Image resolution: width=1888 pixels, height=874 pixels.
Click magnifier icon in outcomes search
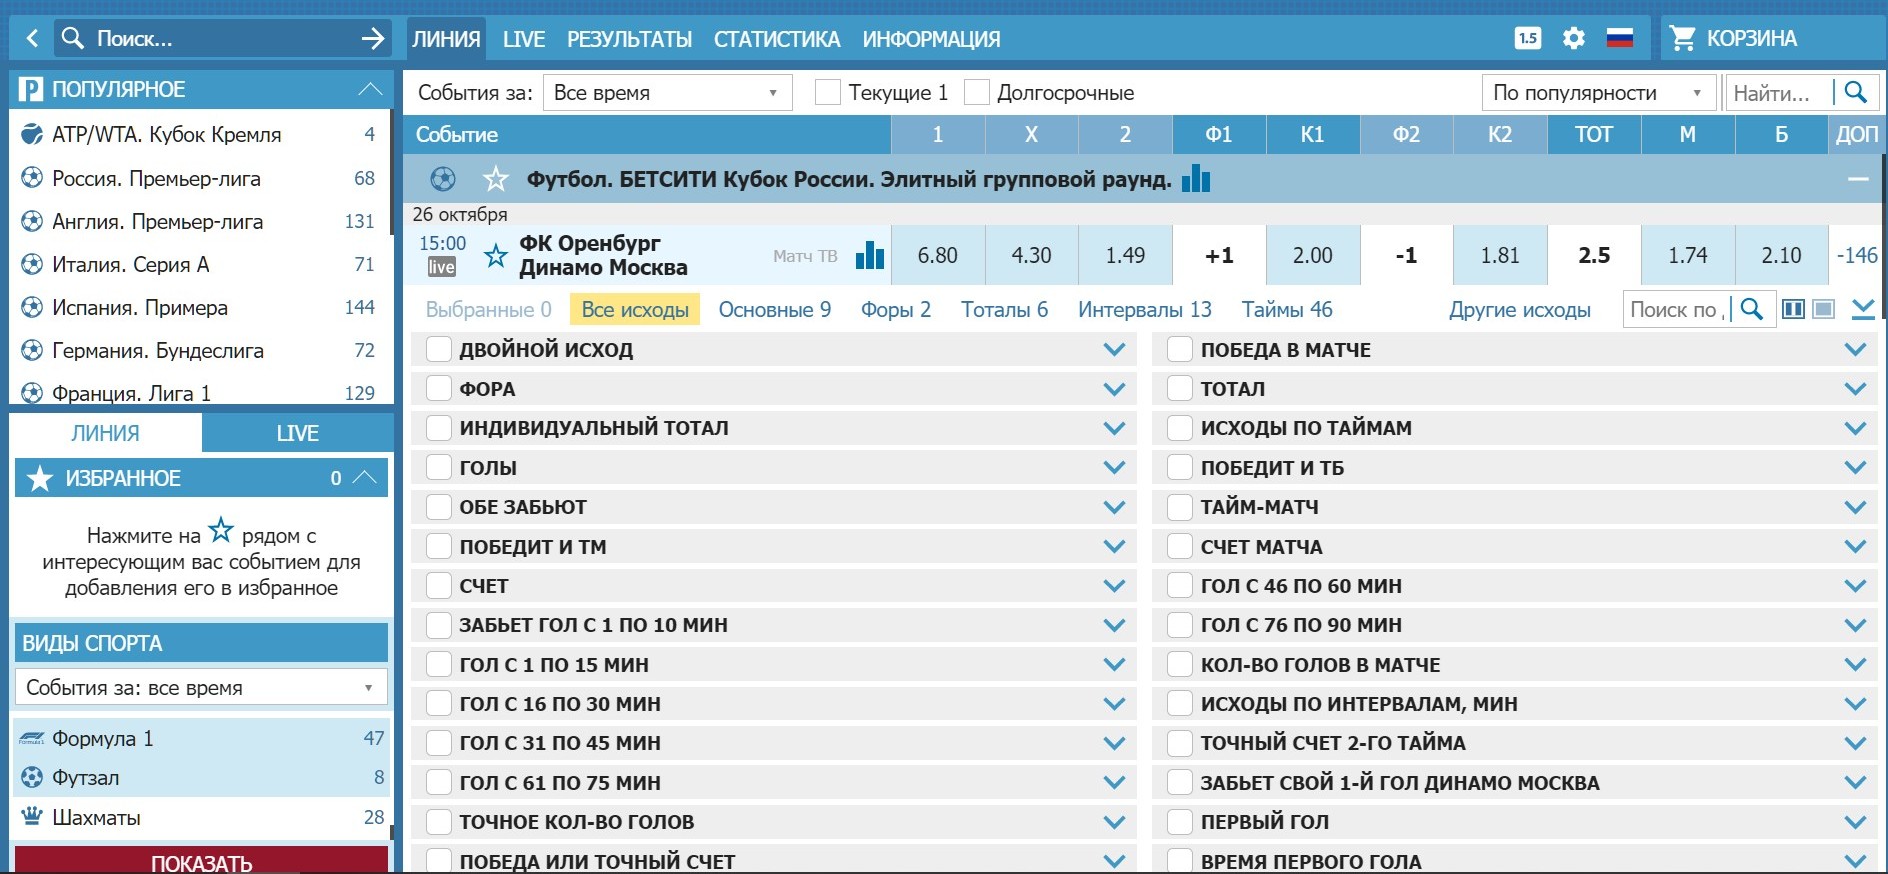coord(1751,309)
